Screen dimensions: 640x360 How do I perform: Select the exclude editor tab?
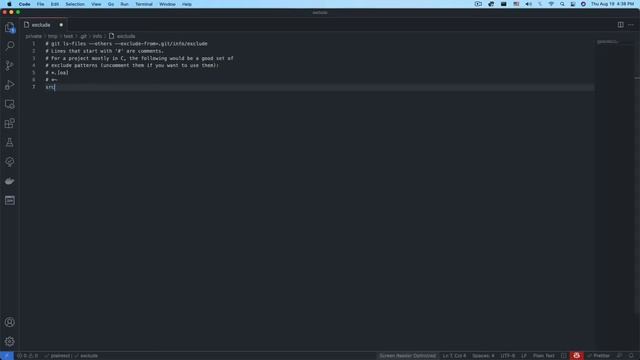click(44, 25)
